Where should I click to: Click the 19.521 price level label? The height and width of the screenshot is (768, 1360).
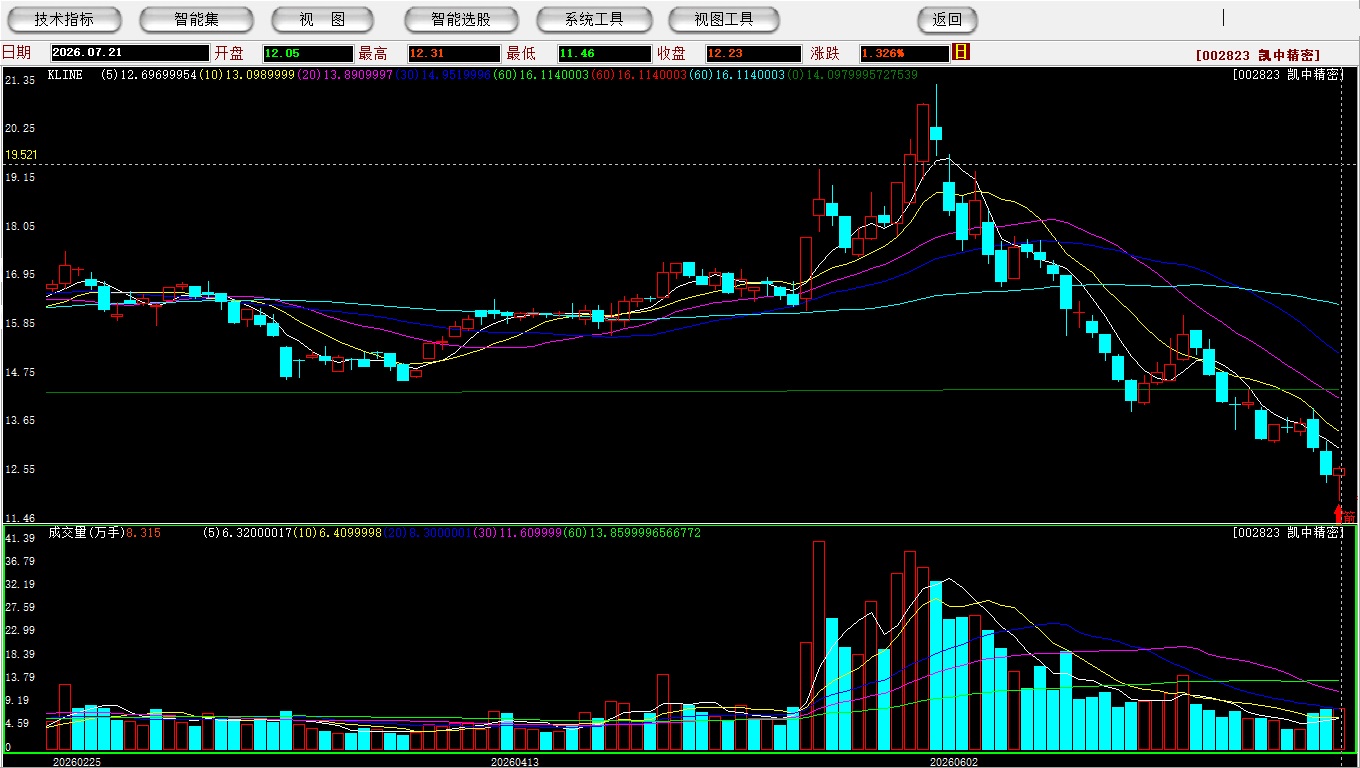tap(21, 155)
